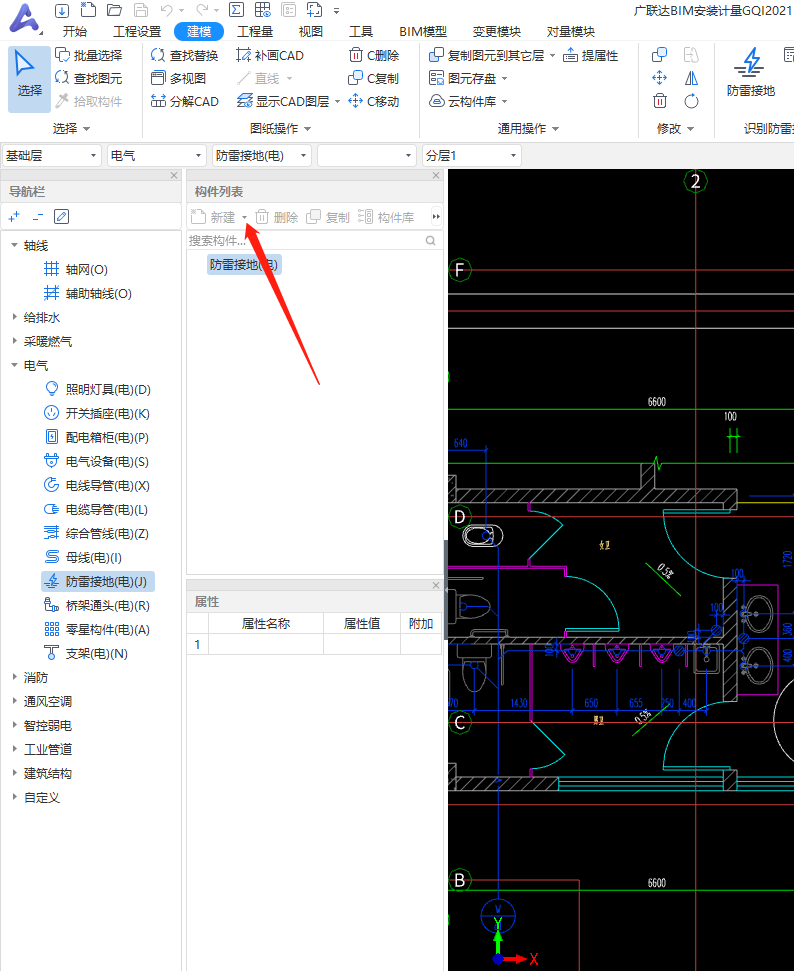Screen dimensions: 794x971
Task: Select 电线导管(电)(X) in tree
Action: tap(97, 485)
